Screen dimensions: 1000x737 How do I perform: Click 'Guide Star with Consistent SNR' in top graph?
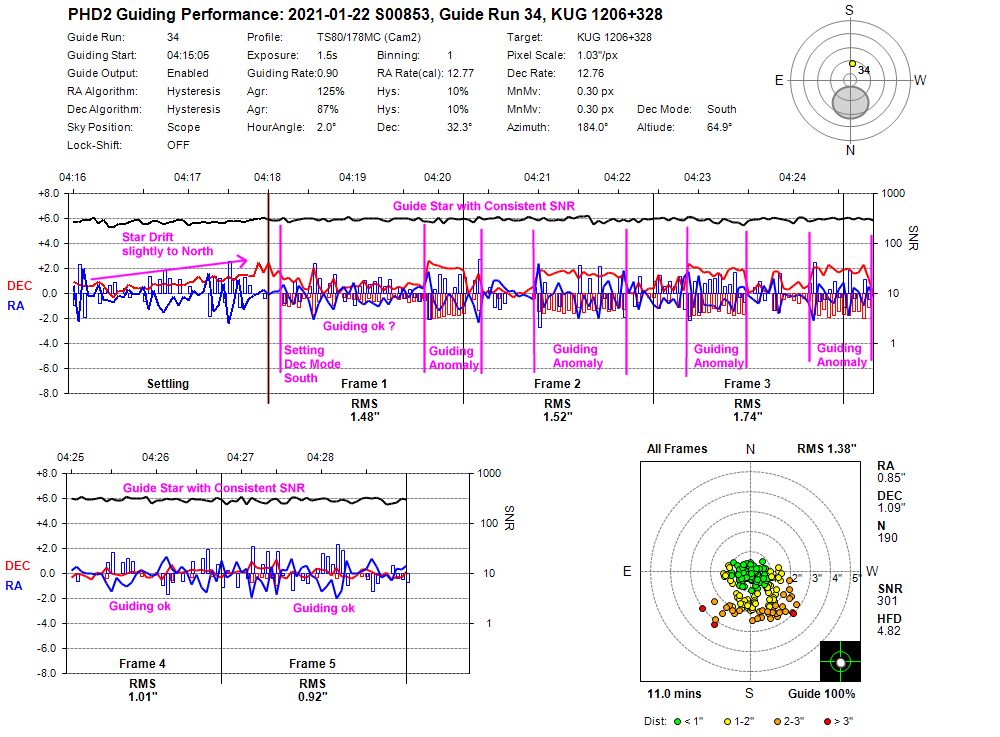[x=483, y=206]
